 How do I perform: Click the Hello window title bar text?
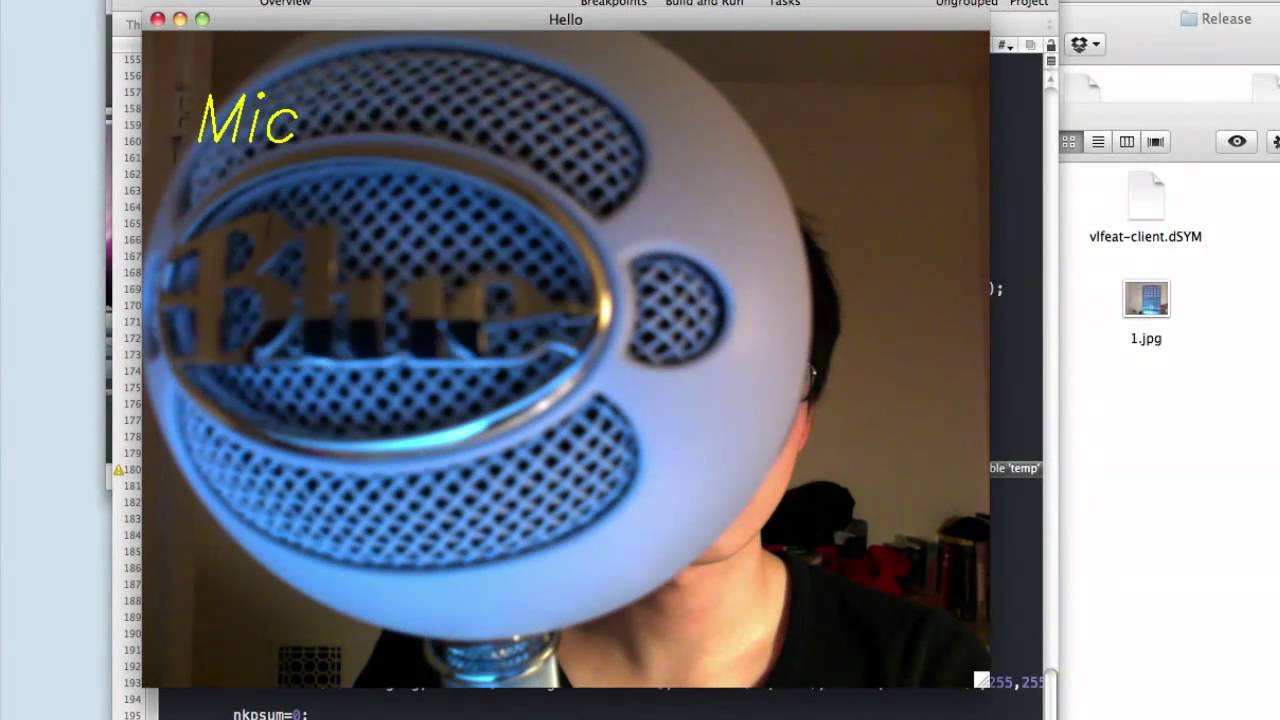(566, 20)
